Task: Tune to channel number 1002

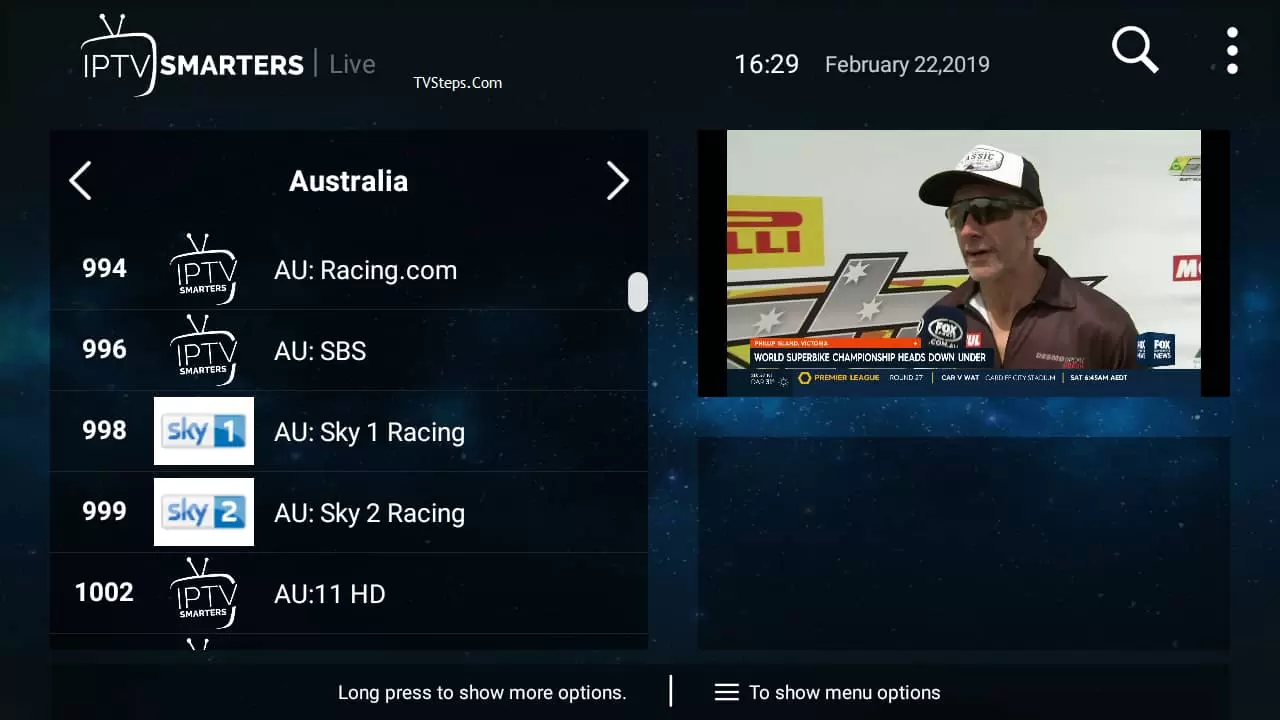Action: [x=104, y=592]
